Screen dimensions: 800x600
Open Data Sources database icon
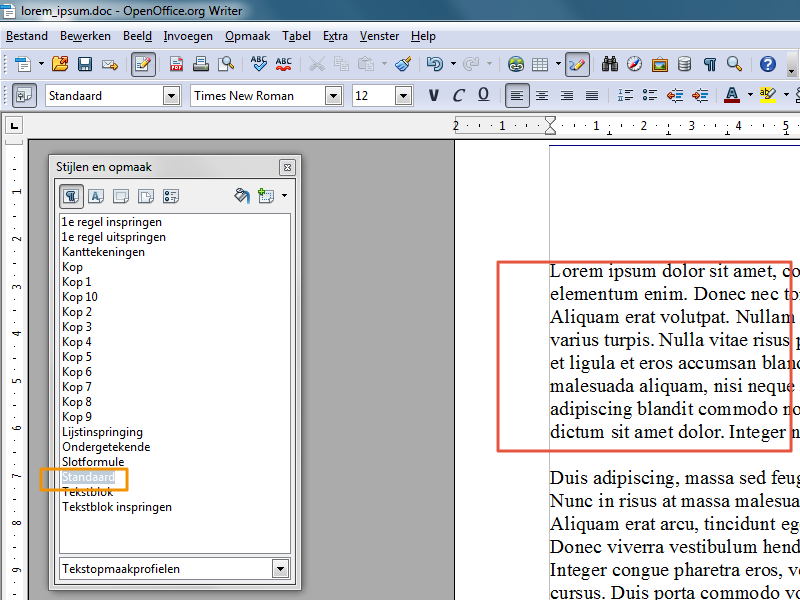point(684,64)
